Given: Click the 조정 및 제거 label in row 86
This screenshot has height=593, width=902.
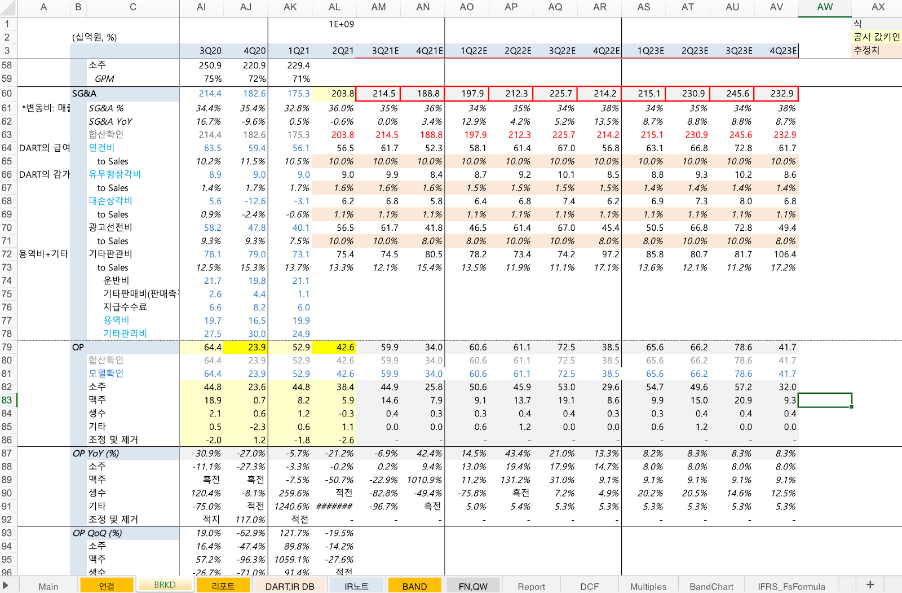Looking at the screenshot, I should pyautogui.click(x=133, y=440).
